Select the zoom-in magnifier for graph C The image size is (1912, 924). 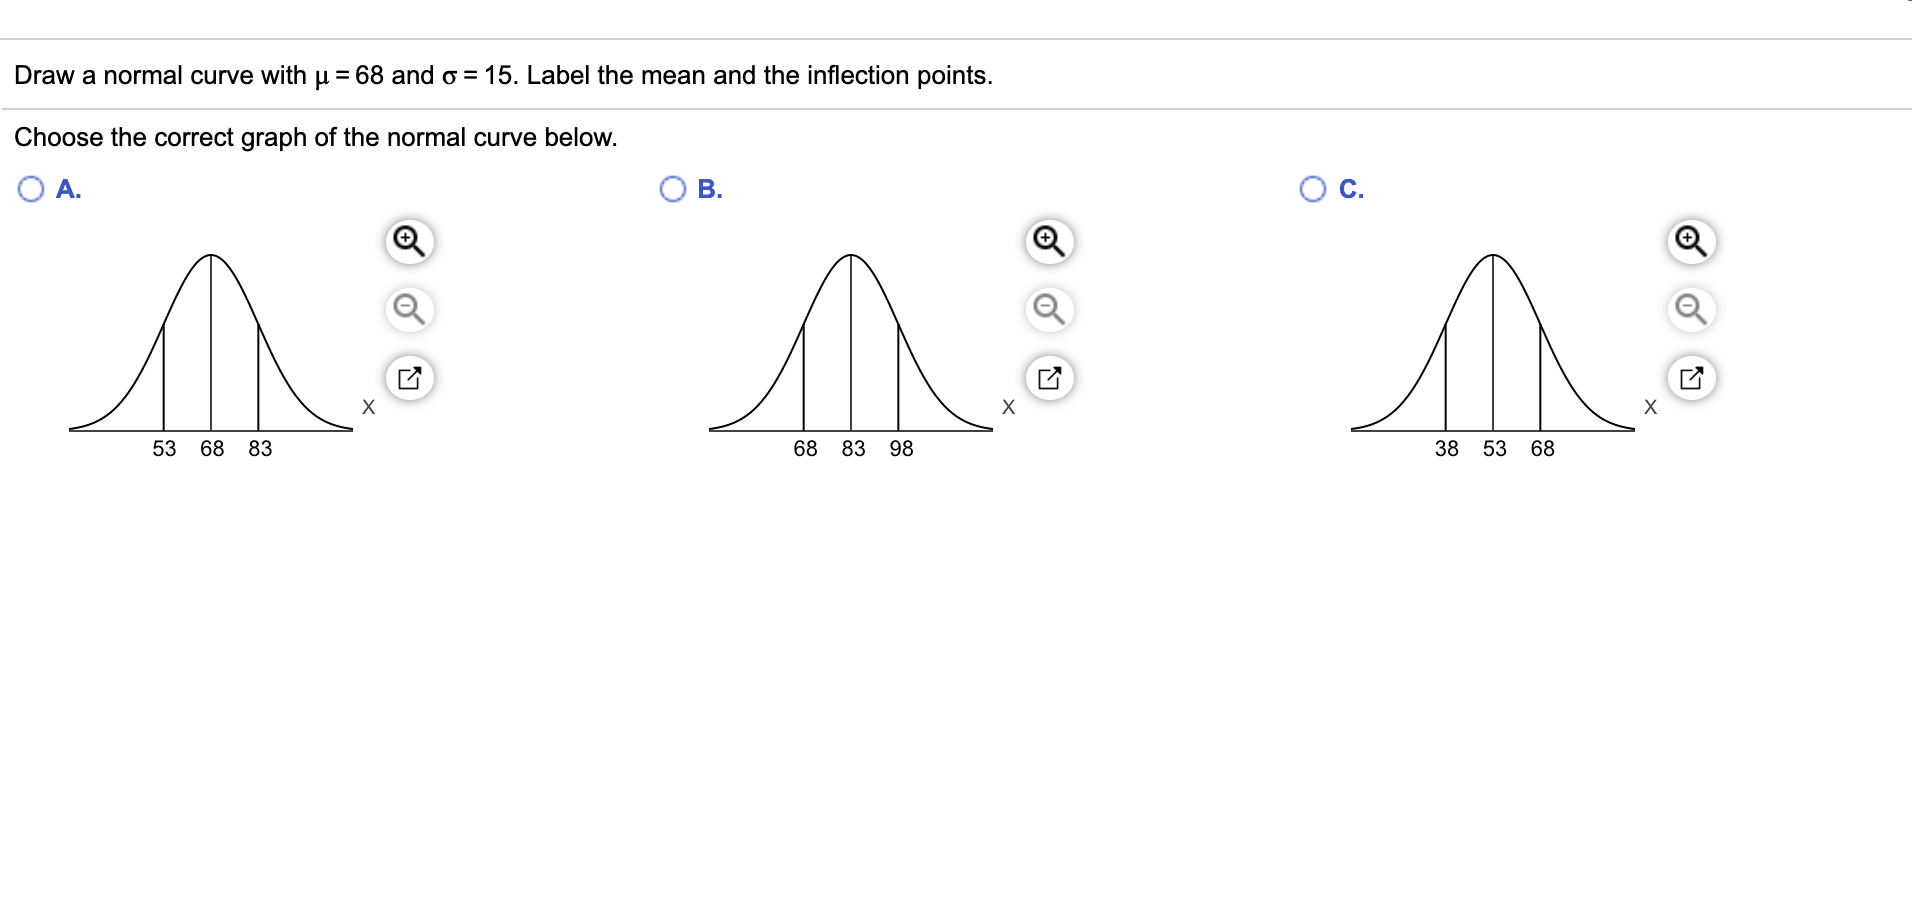pyautogui.click(x=1691, y=241)
